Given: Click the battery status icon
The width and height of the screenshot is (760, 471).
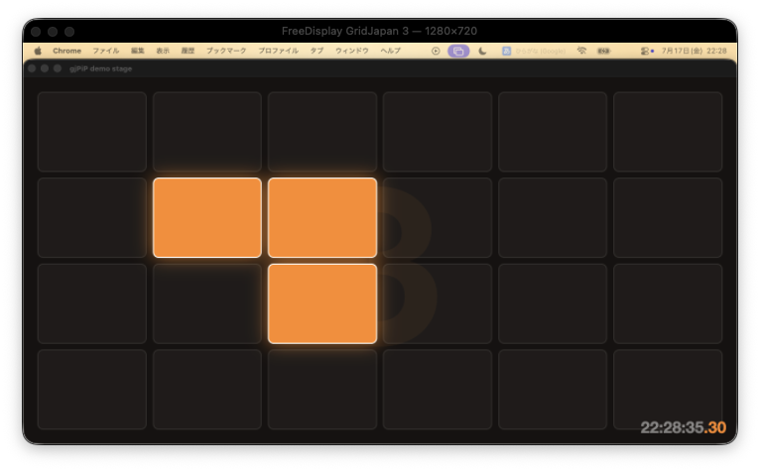Looking at the screenshot, I should (603, 51).
